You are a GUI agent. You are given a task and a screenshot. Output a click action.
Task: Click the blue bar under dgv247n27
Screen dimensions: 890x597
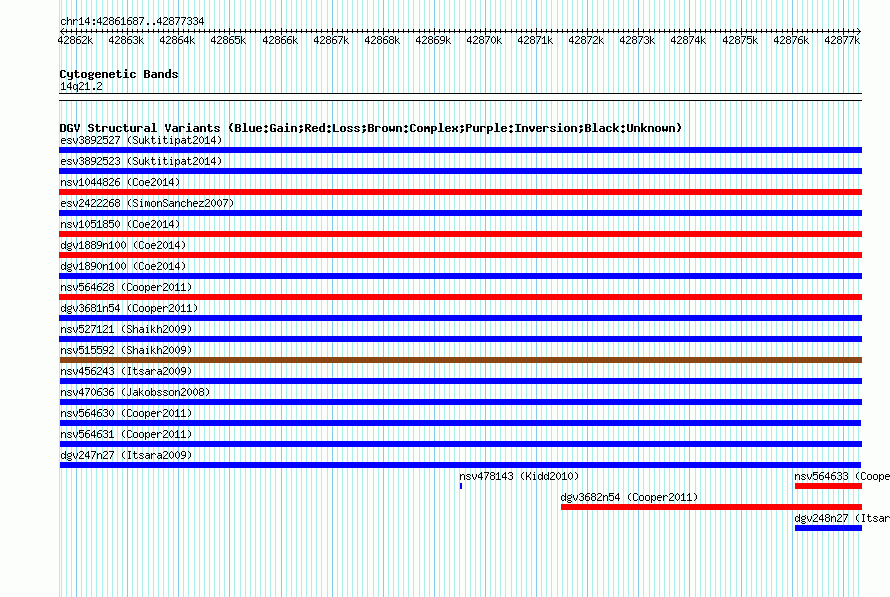[460, 465]
